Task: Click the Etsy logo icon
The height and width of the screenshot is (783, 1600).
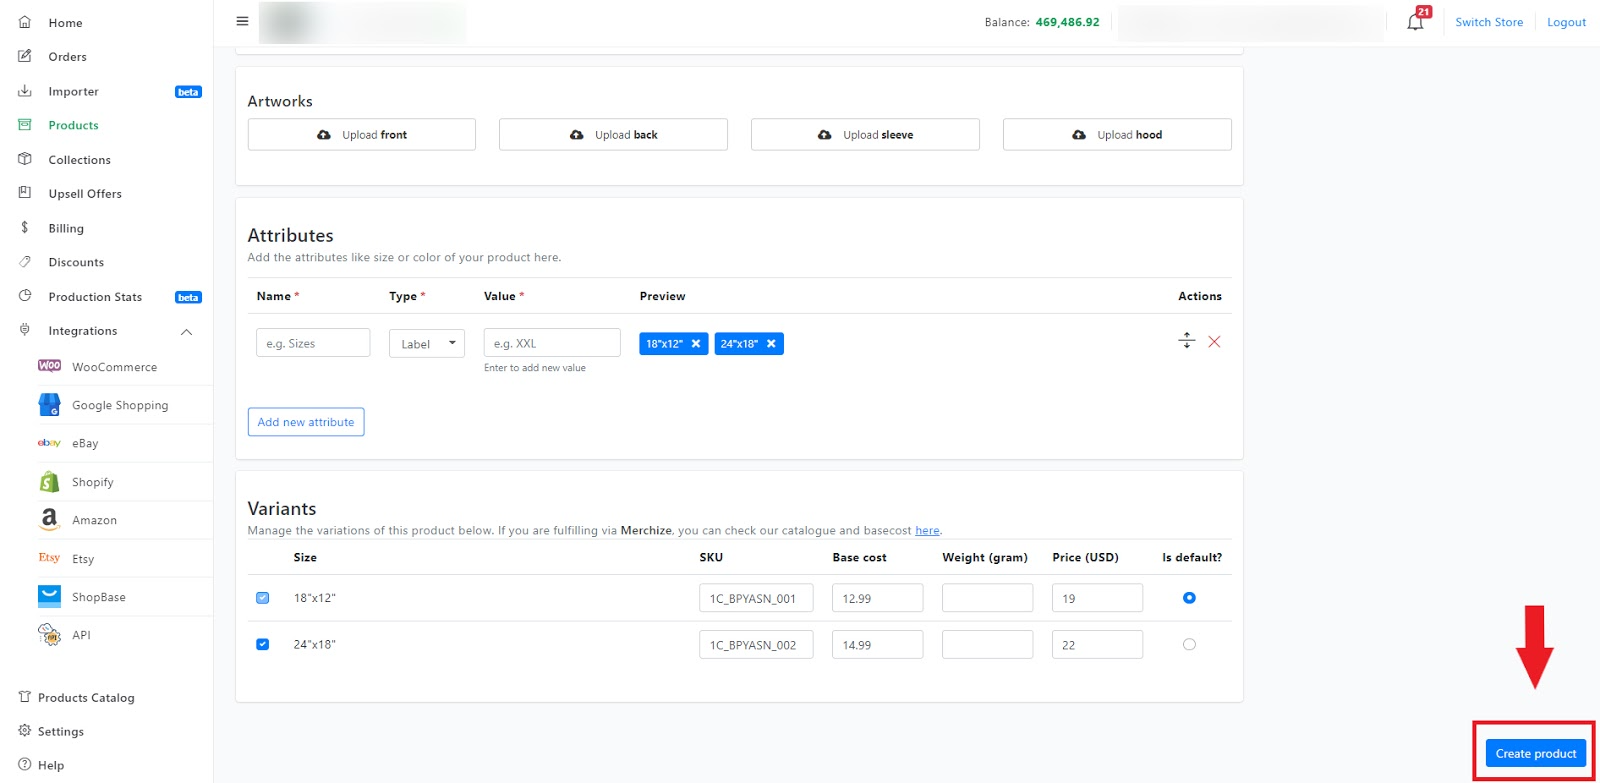Action: 49,558
